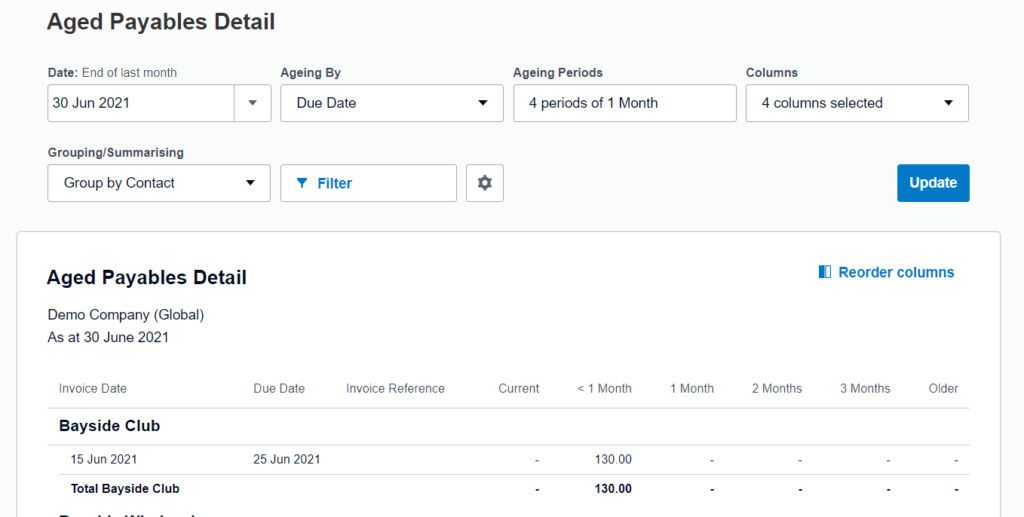Open the Ageing Periods field
This screenshot has width=1024, height=517.
(x=624, y=103)
